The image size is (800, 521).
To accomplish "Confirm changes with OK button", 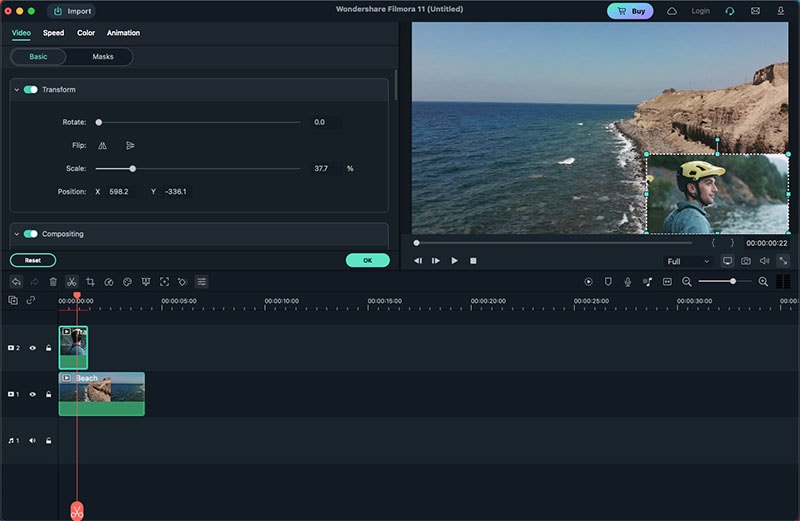I will pyautogui.click(x=367, y=260).
